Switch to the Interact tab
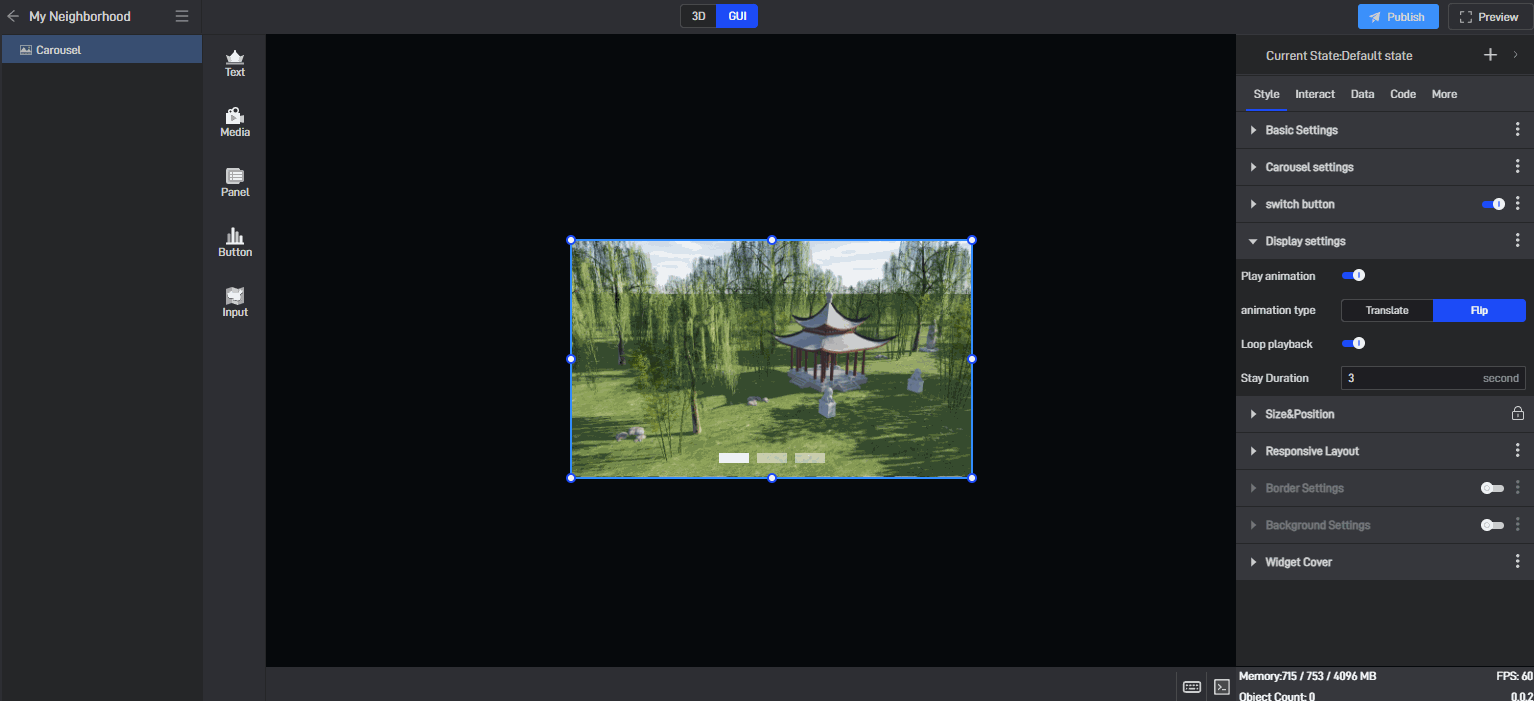This screenshot has width=1534, height=701. coord(1315,94)
